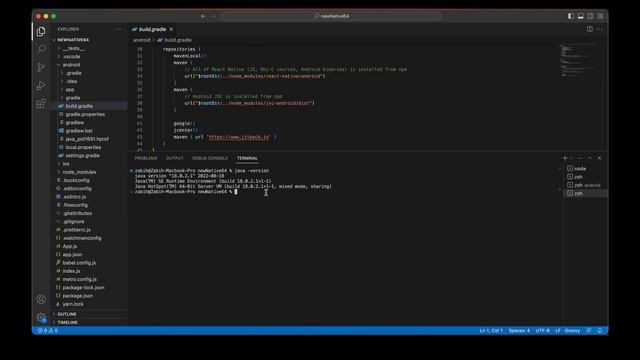Toggle primary side bar layout icon
Image resolution: width=640 pixels, height=360 pixels.
571,16
